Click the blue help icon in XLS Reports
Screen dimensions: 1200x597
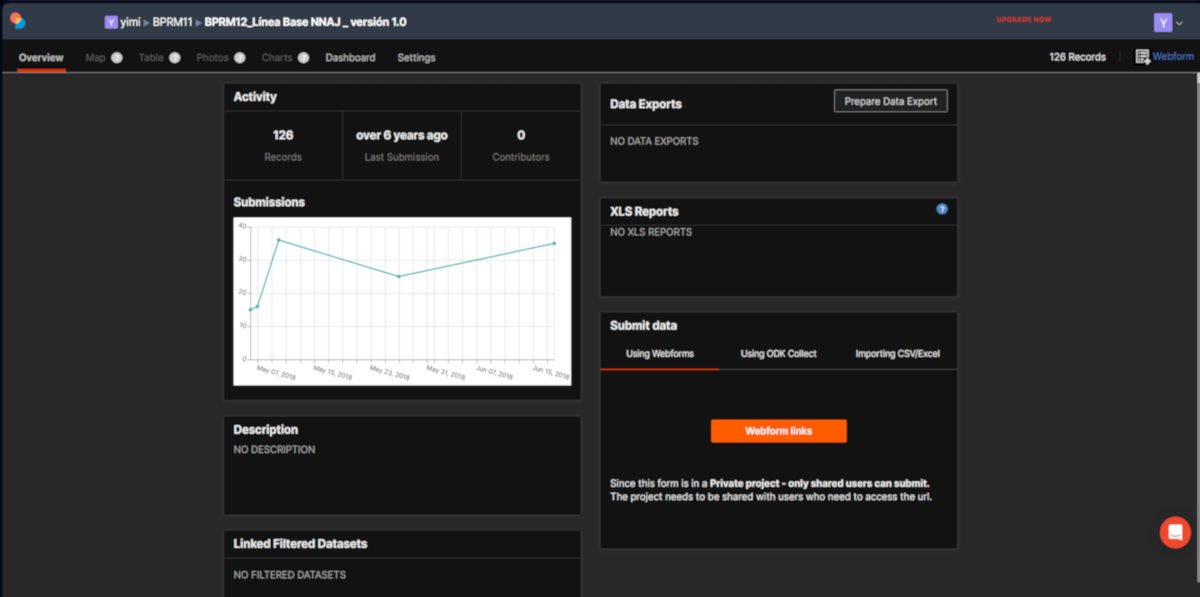pyautogui.click(x=942, y=210)
